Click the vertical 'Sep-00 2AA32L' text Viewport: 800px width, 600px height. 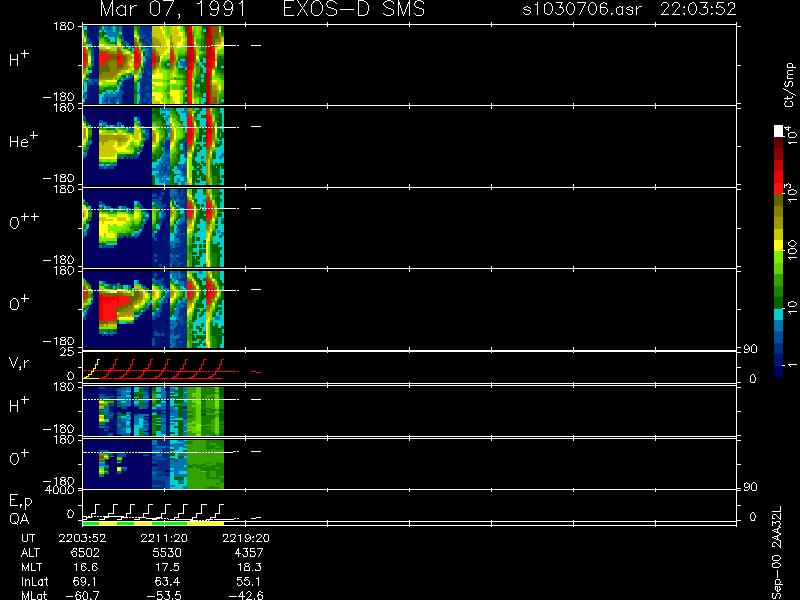click(x=777, y=553)
